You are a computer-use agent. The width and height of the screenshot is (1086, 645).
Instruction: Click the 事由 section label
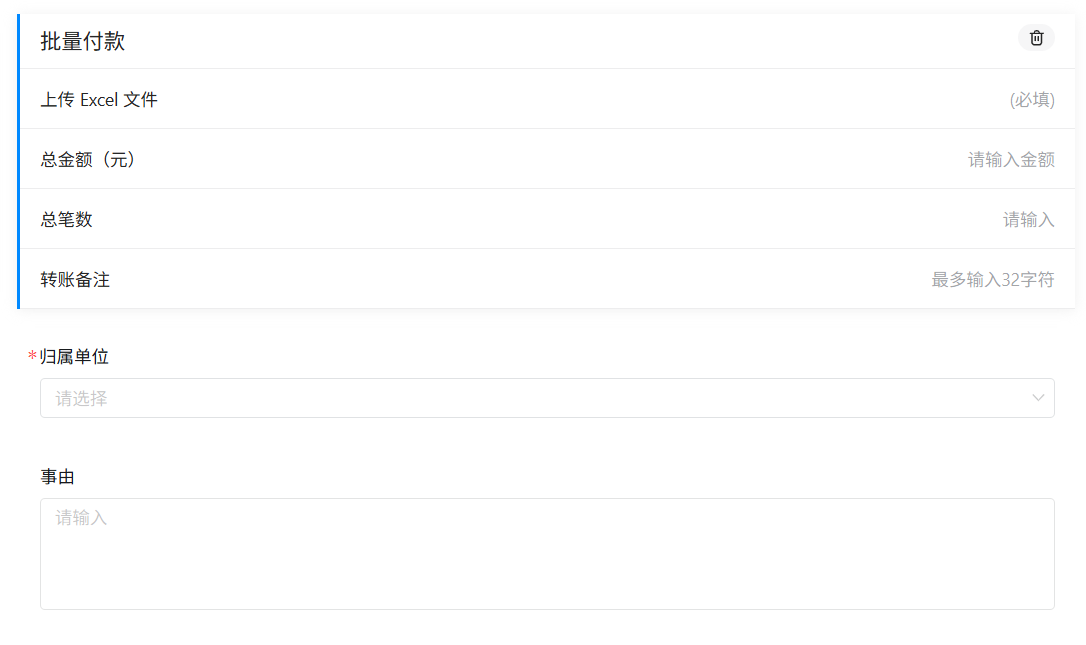(x=57, y=477)
